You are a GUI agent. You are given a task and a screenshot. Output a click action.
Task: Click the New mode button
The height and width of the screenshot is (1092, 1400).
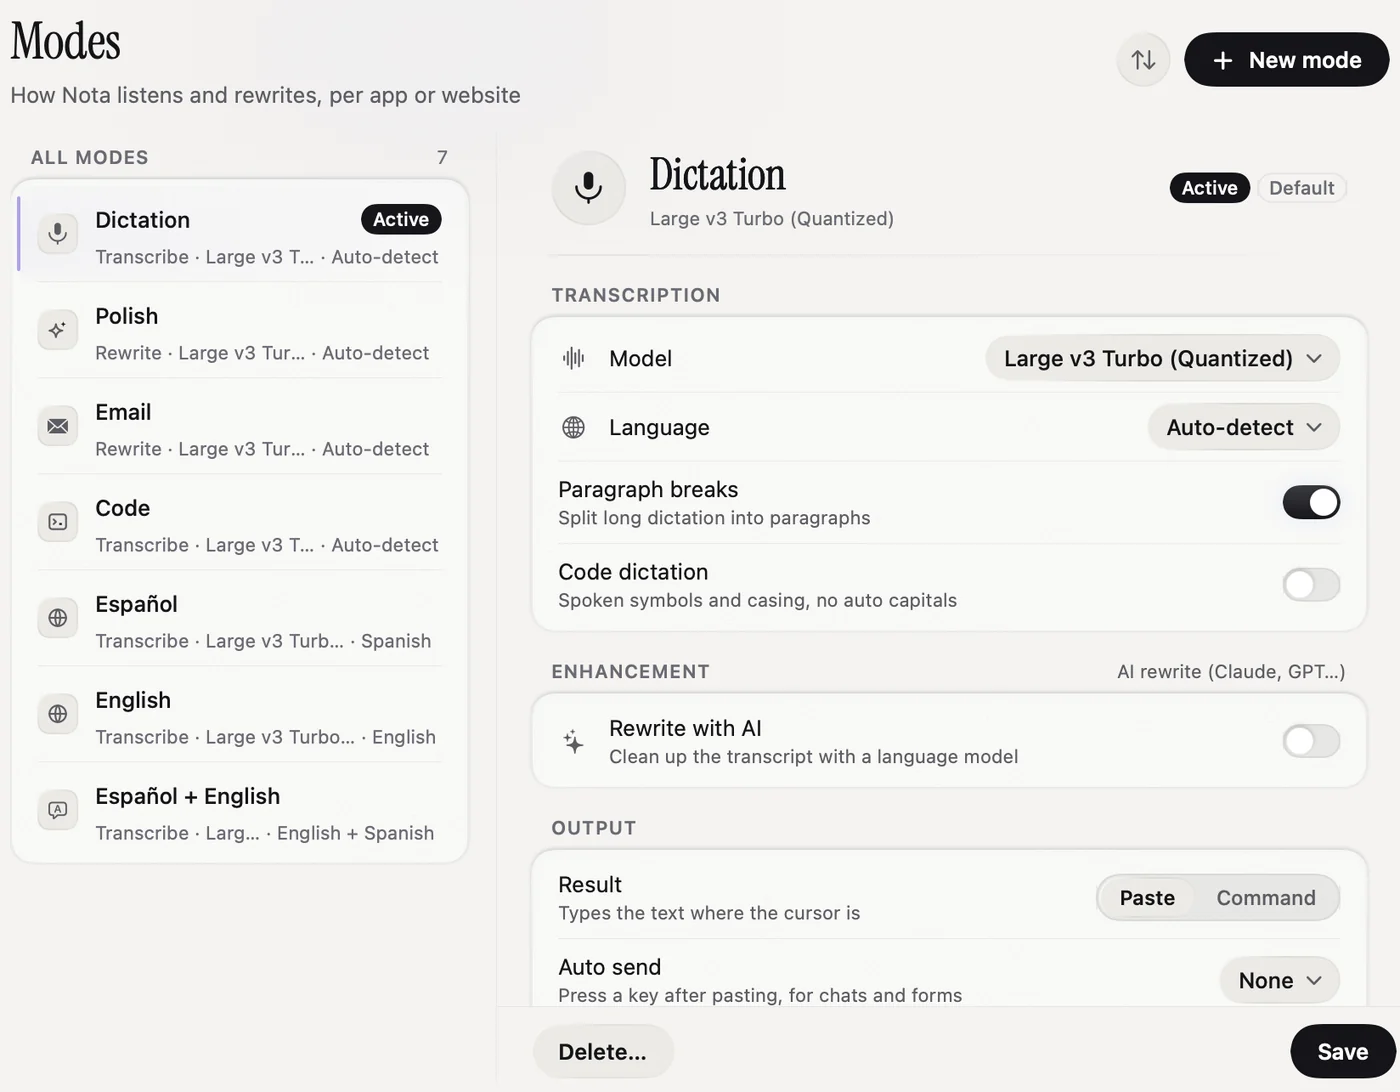(1286, 60)
